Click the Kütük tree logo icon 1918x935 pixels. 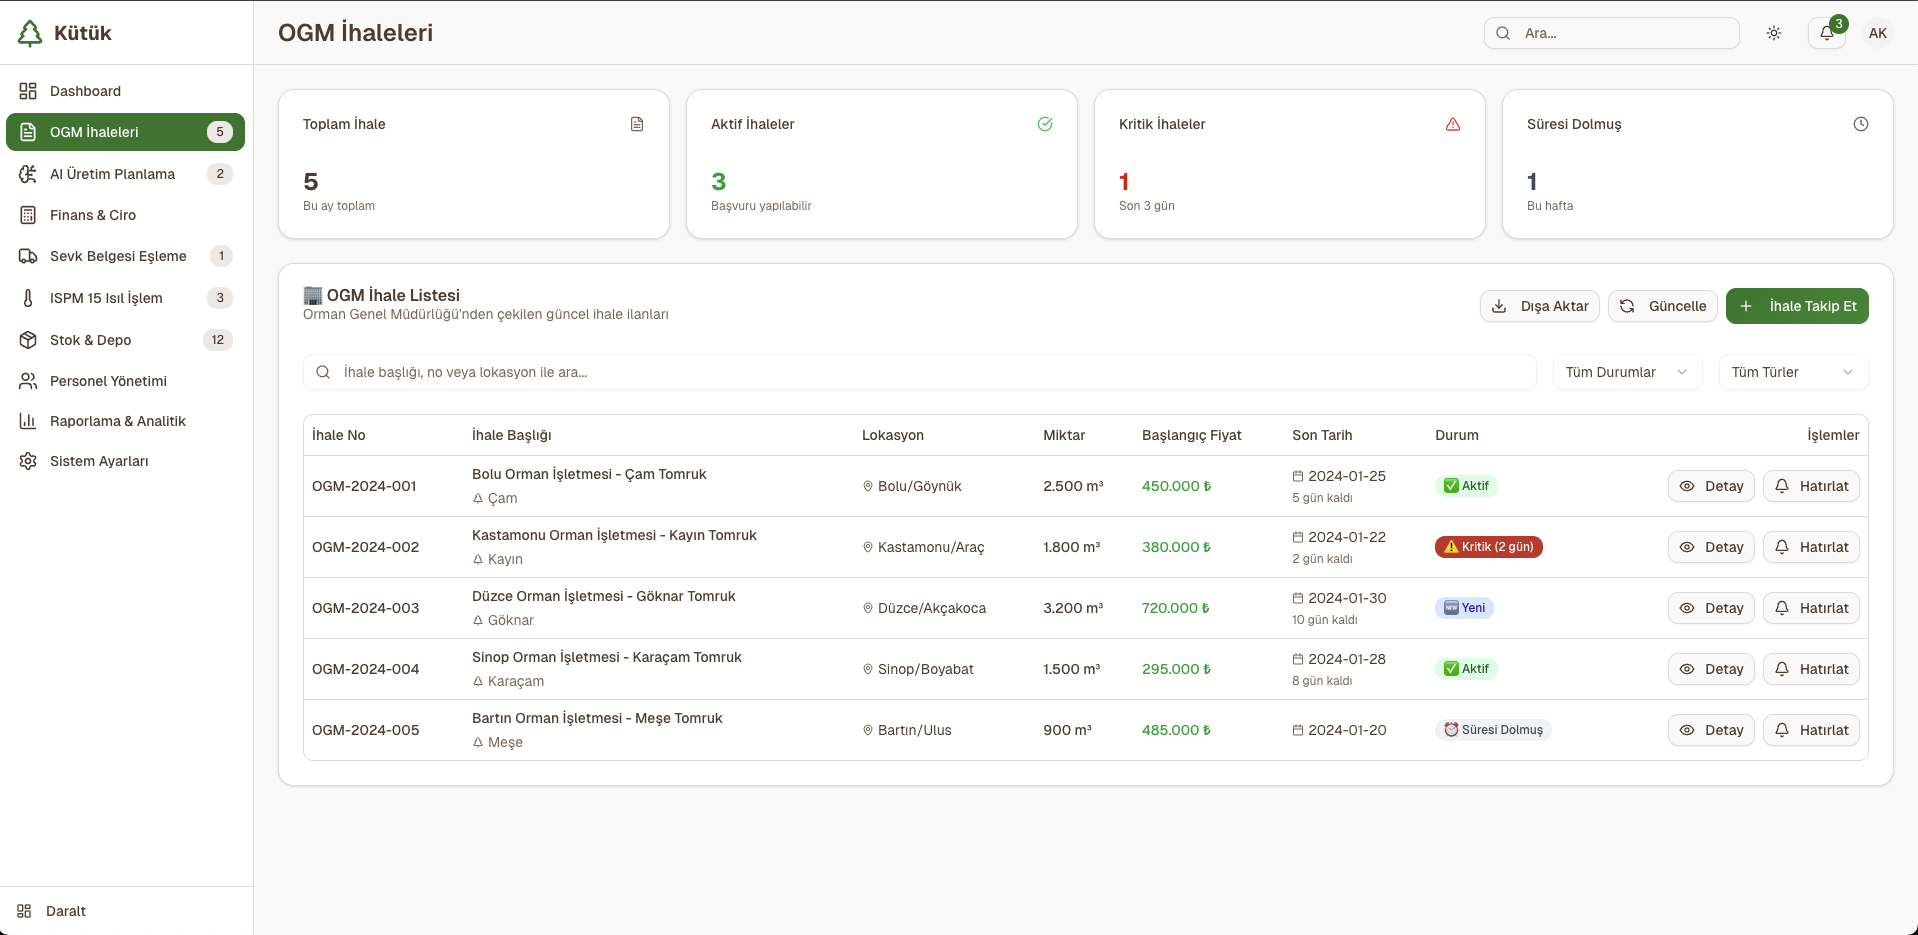click(x=31, y=33)
